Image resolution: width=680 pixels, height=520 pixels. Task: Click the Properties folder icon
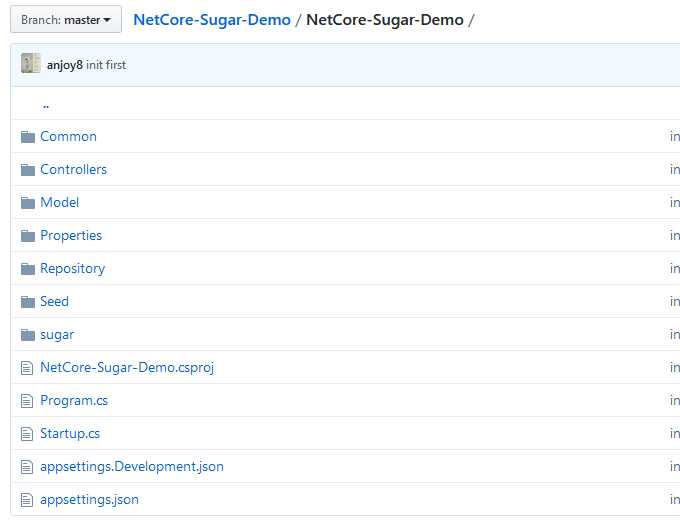(x=28, y=235)
